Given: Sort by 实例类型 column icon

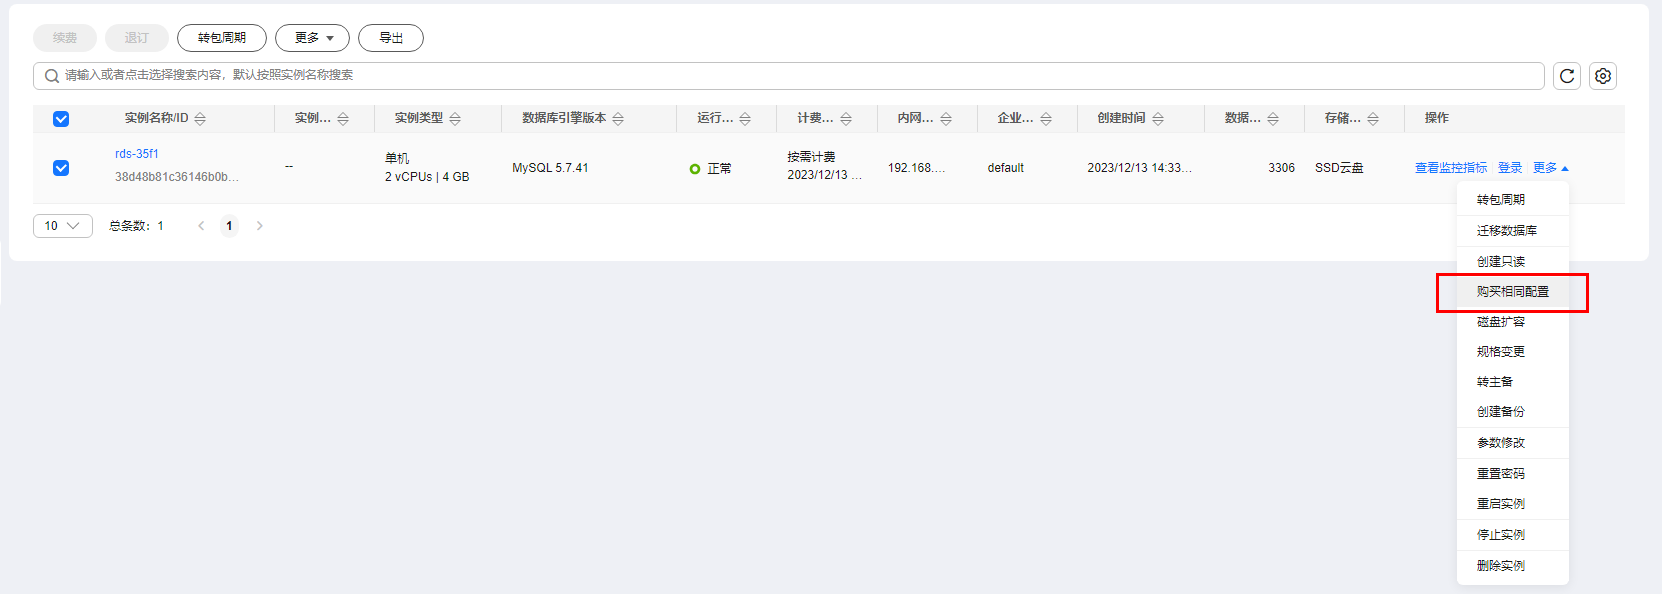Looking at the screenshot, I should 455,119.
